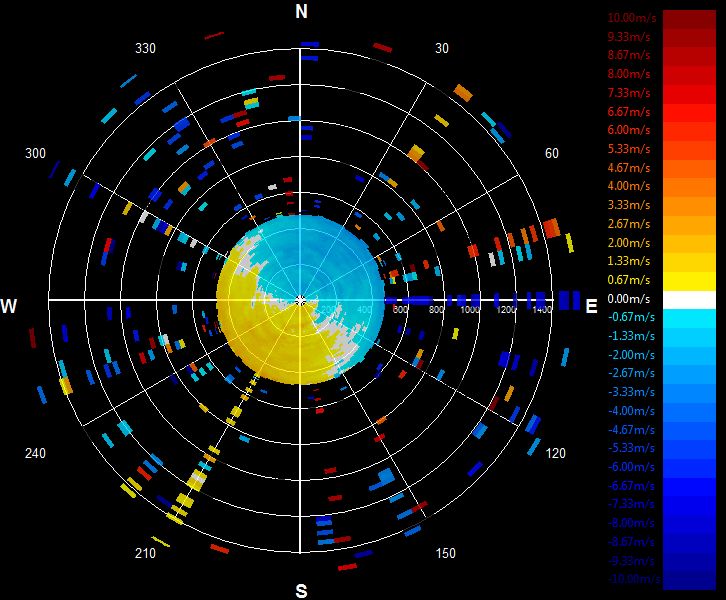The height and width of the screenshot is (600, 726).
Task: Click the 30 degree azimuth label
Action: click(442, 49)
